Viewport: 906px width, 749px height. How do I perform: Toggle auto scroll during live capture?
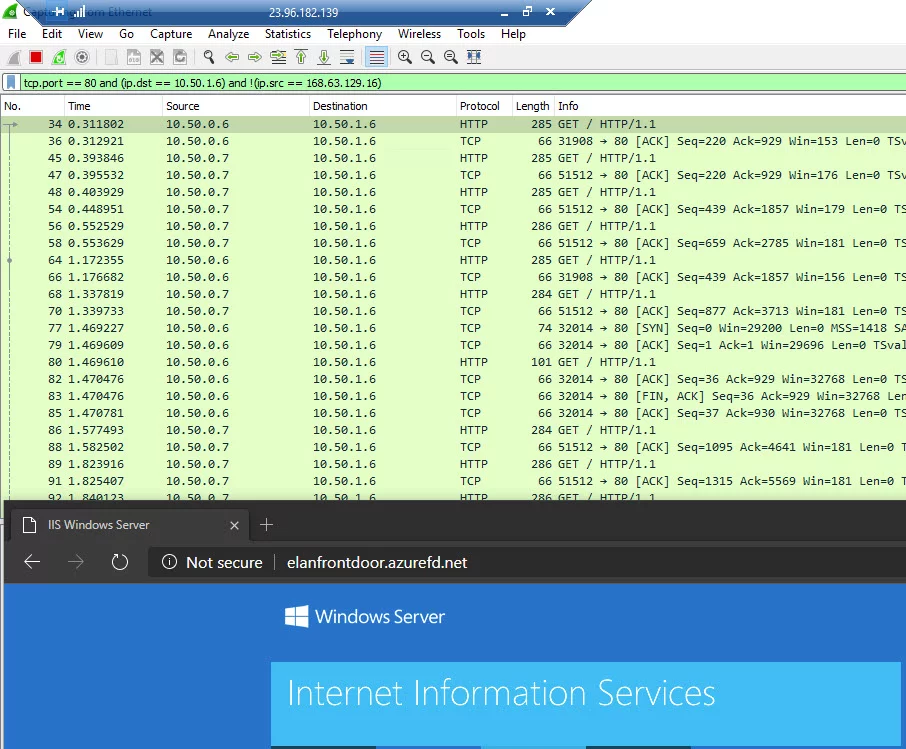coord(347,57)
